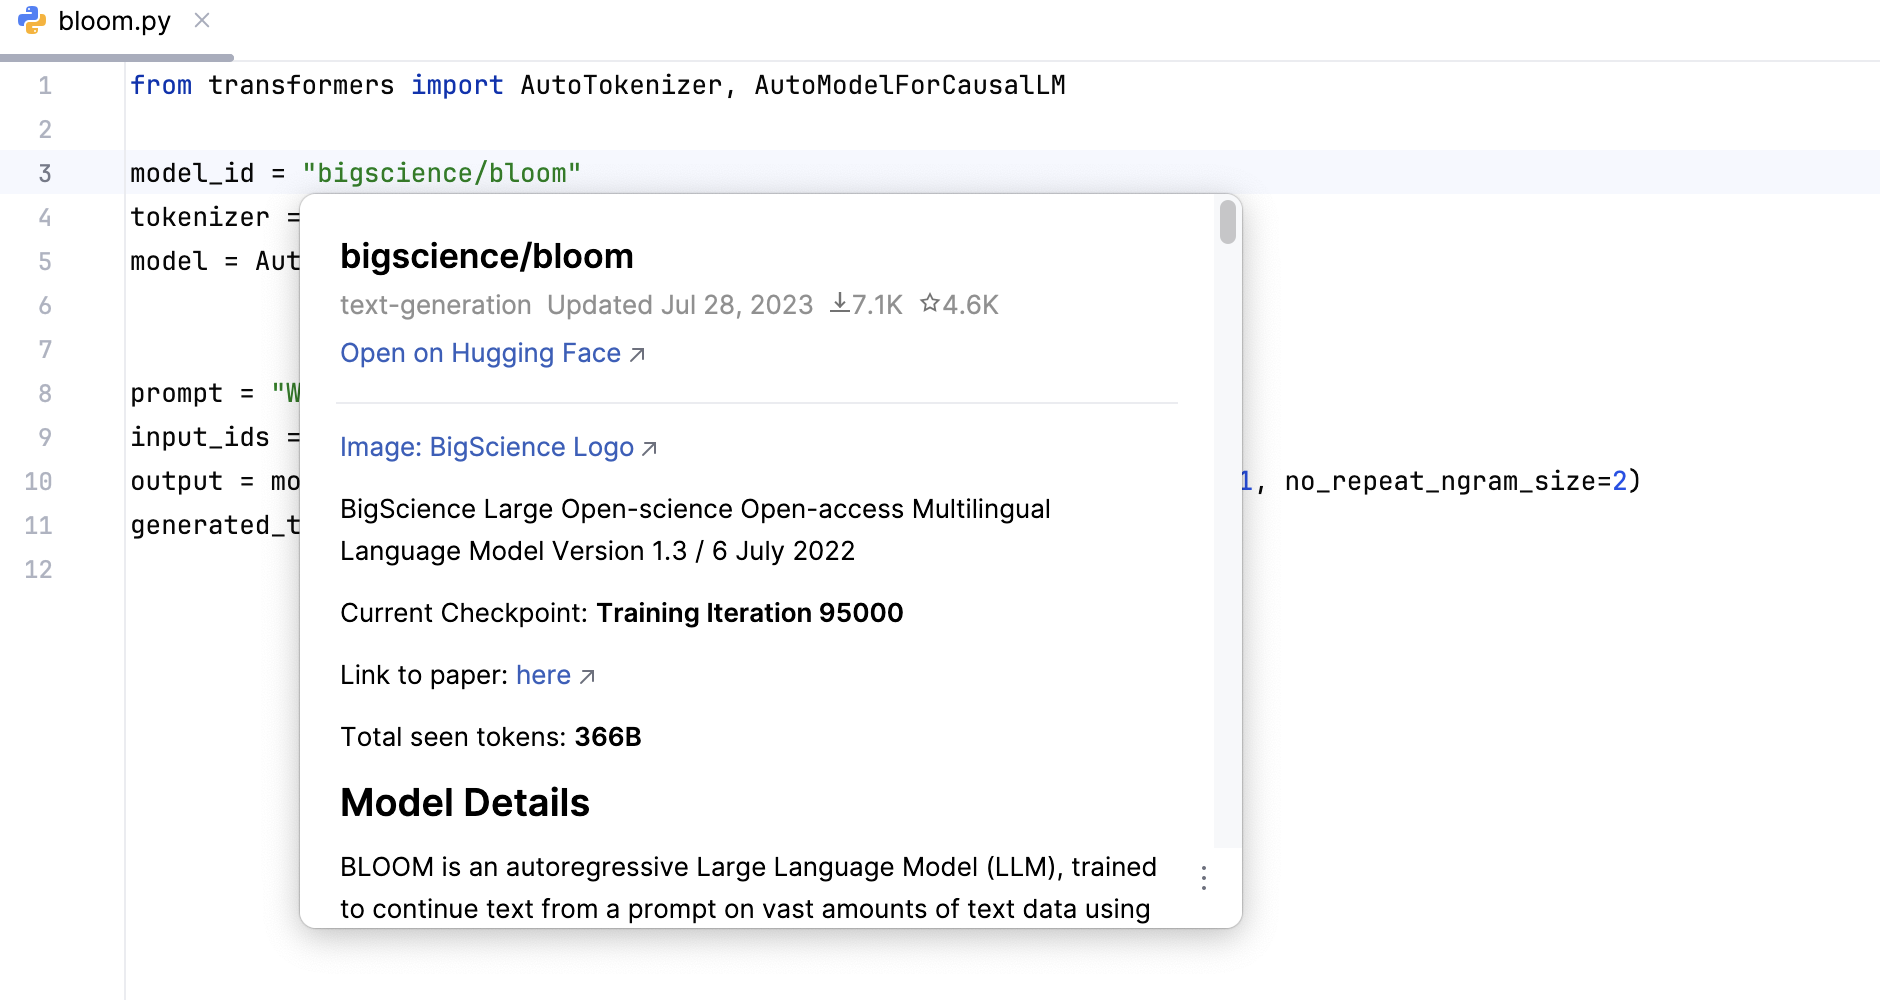Screen dimensions: 1880x1000
Task: Click the Updated Jul 28, 2023 text
Action: coord(681,305)
